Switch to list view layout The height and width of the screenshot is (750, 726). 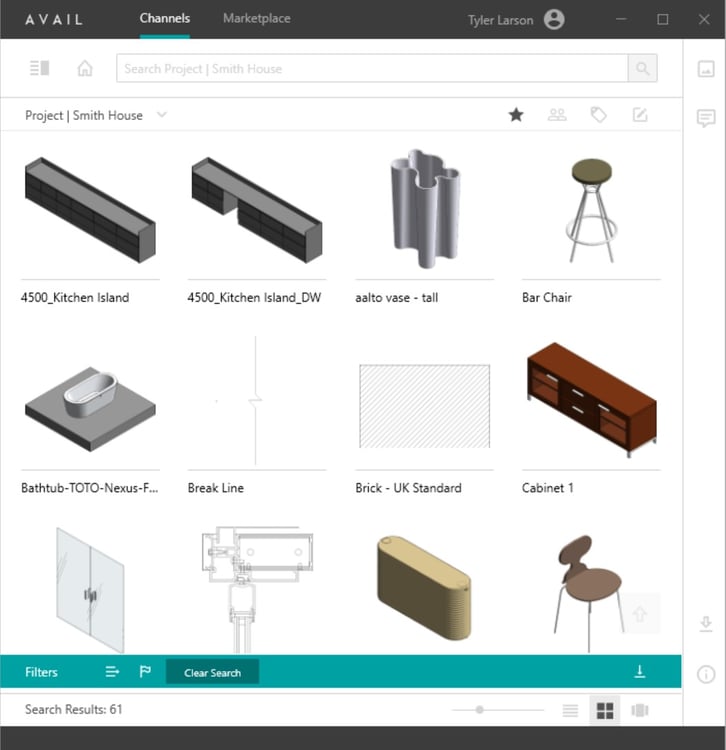pos(570,710)
